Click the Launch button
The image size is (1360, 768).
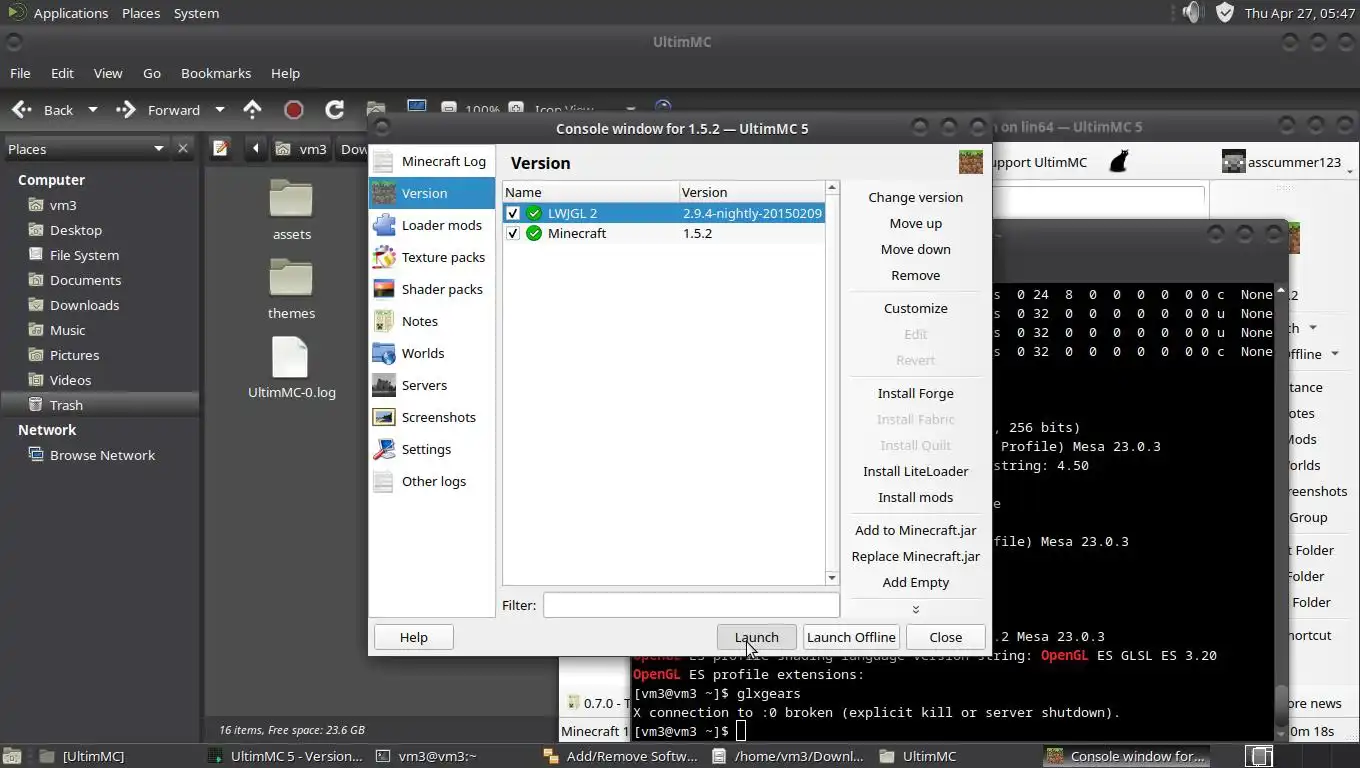[756, 637]
